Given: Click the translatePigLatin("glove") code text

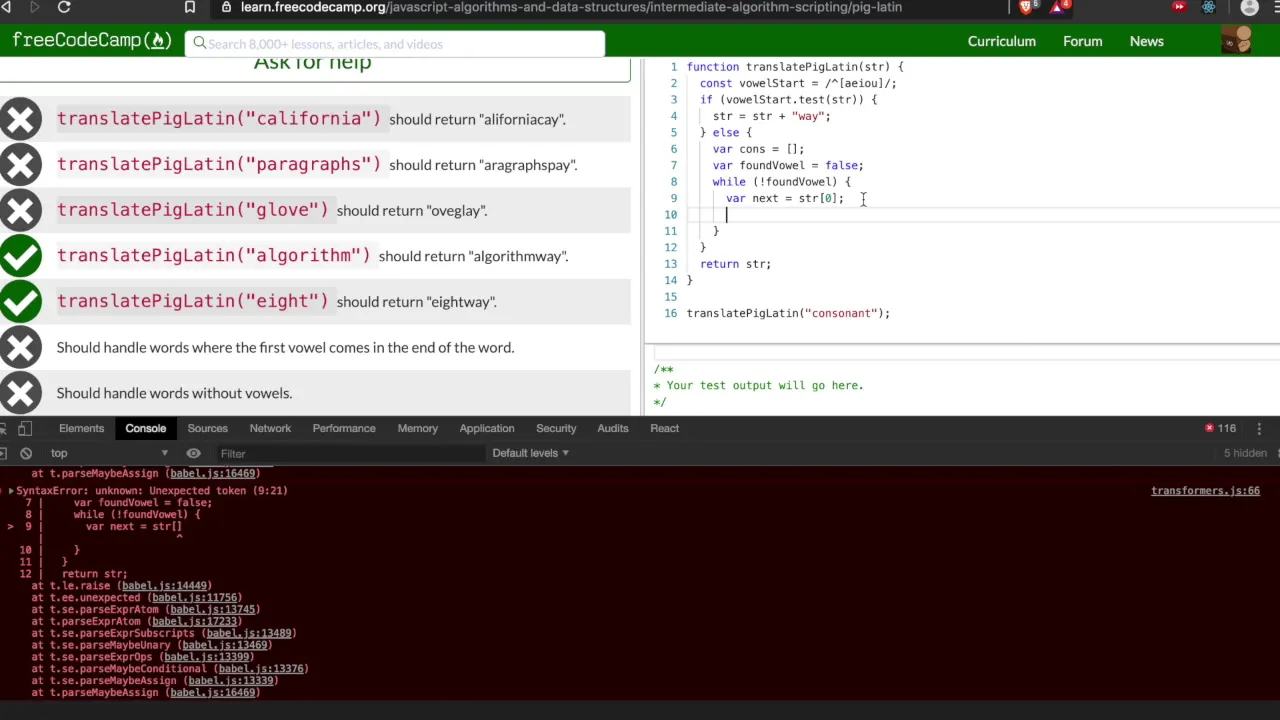Looking at the screenshot, I should pos(192,210).
